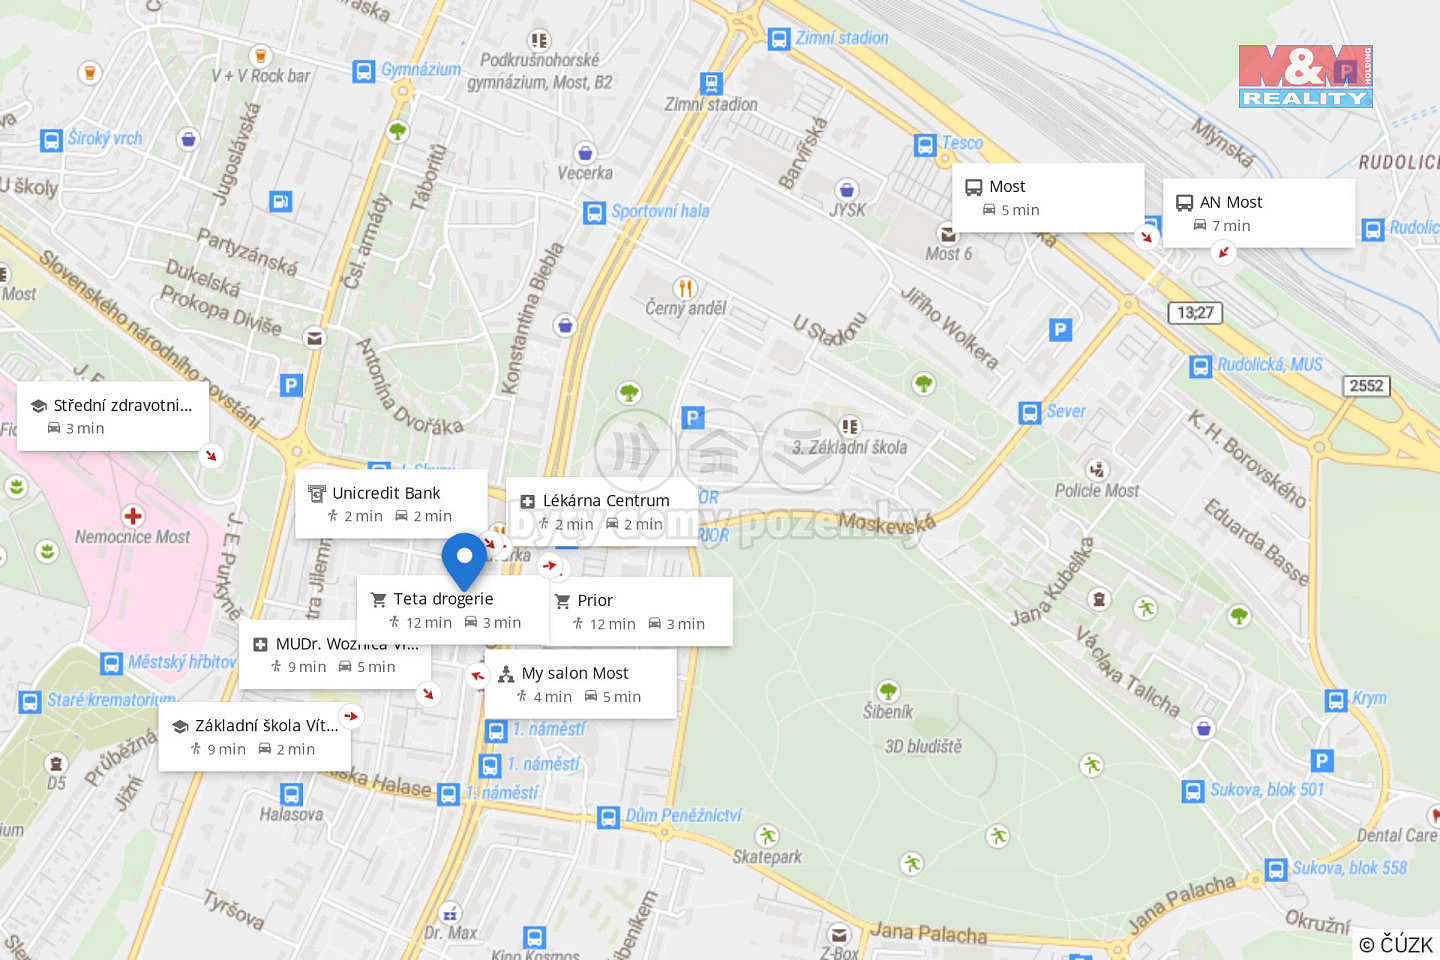This screenshot has height=960, width=1440.
Task: Click the Most train station card
Action: click(x=1048, y=197)
